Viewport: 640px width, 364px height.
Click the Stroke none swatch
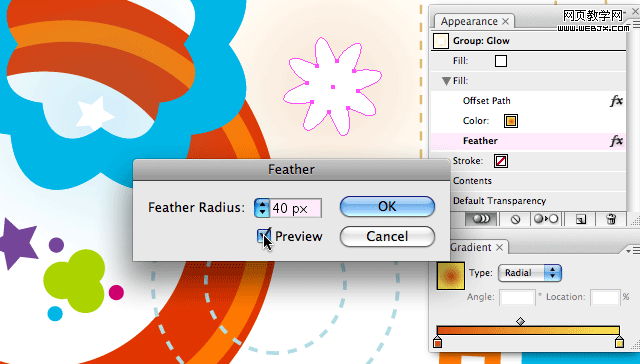coord(501,161)
